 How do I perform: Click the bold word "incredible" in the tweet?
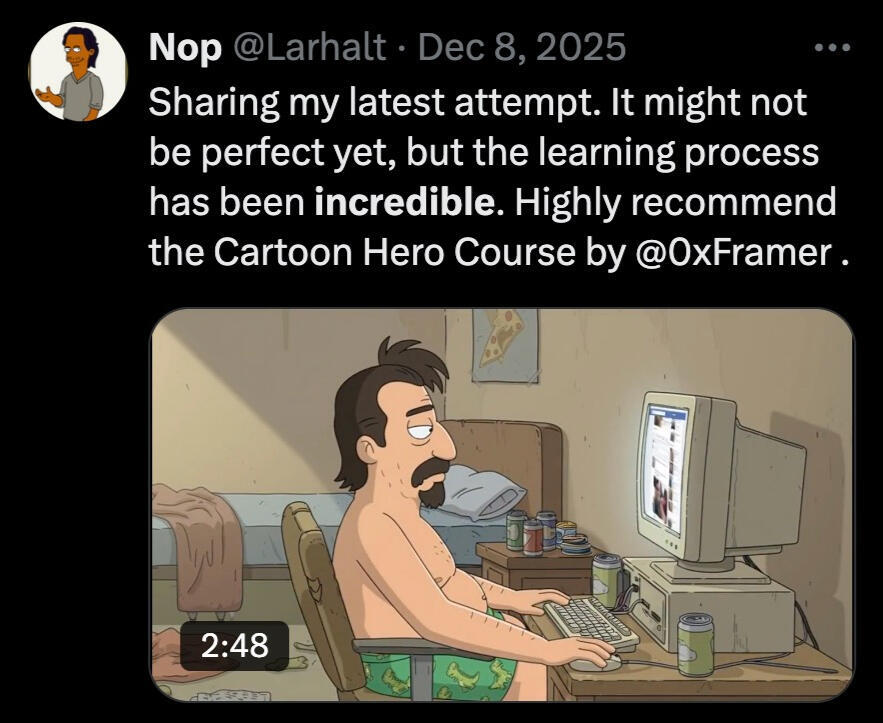coord(404,203)
